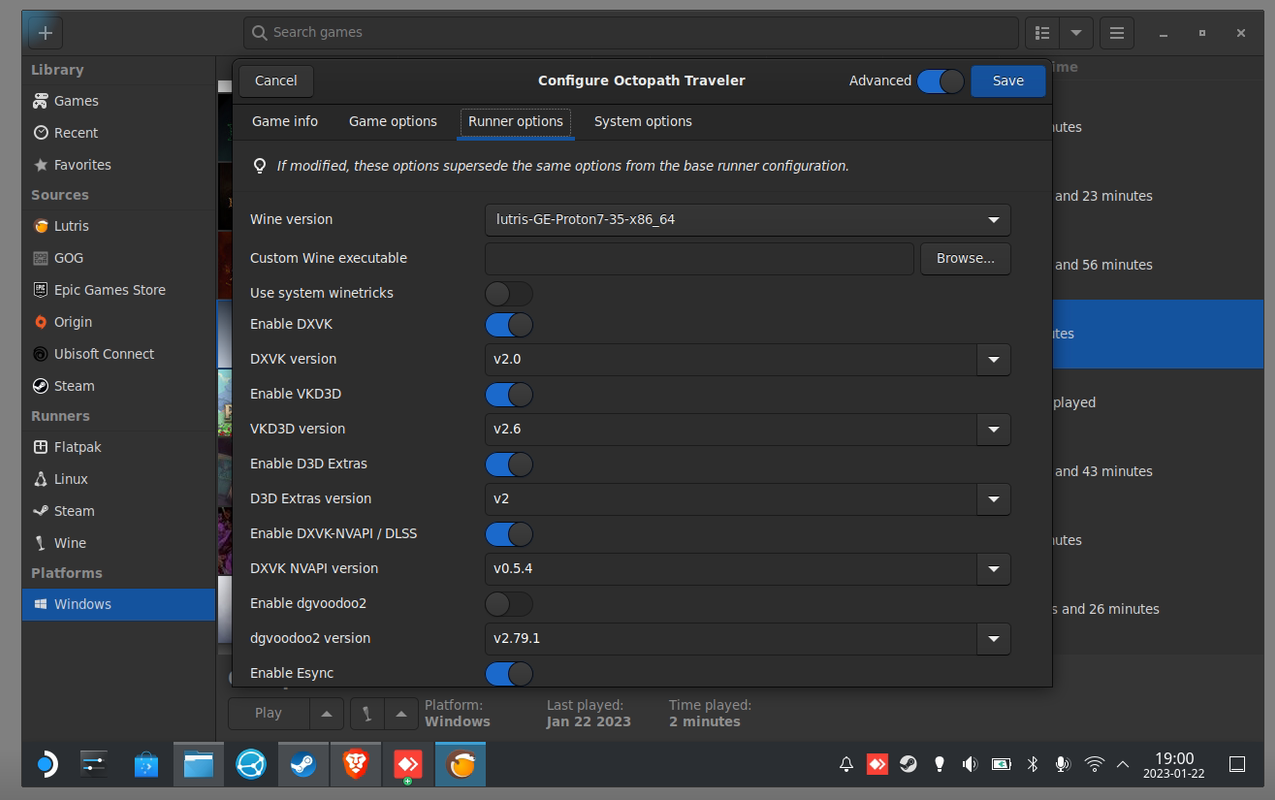Open Steam from the taskbar
The height and width of the screenshot is (800, 1275).
(x=303, y=765)
